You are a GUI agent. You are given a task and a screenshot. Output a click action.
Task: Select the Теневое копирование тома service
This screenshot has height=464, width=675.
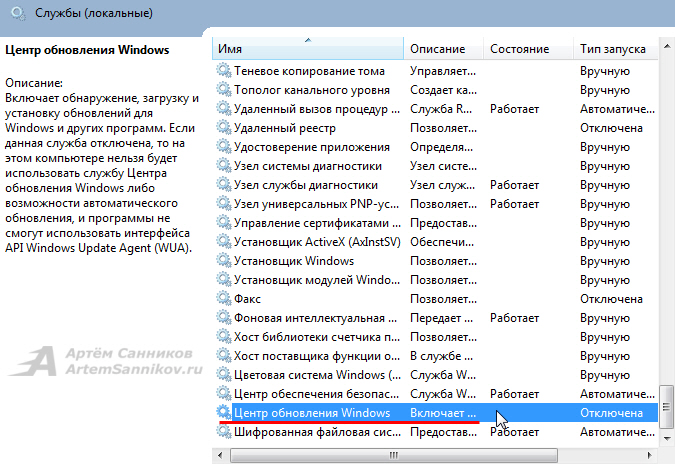pyautogui.click(x=309, y=71)
